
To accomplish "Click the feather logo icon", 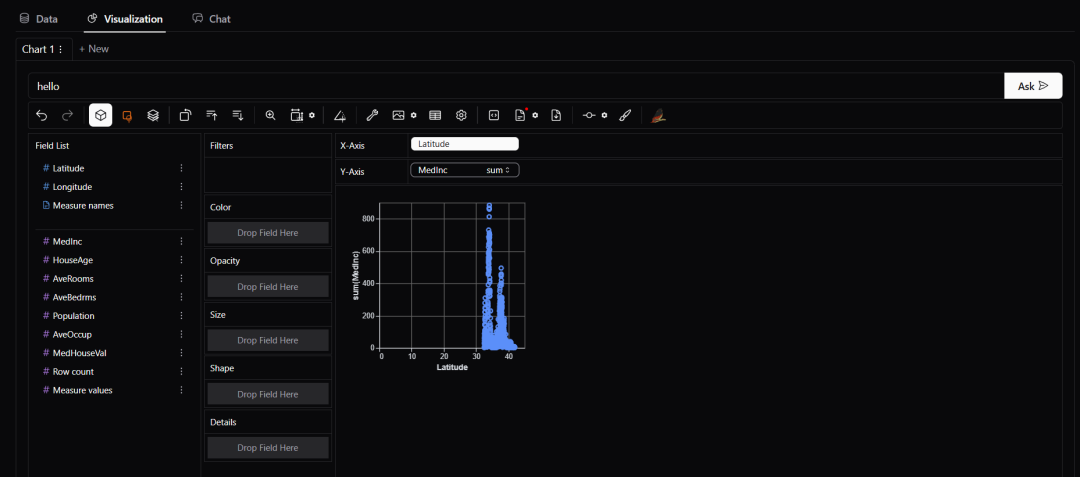I will point(659,116).
